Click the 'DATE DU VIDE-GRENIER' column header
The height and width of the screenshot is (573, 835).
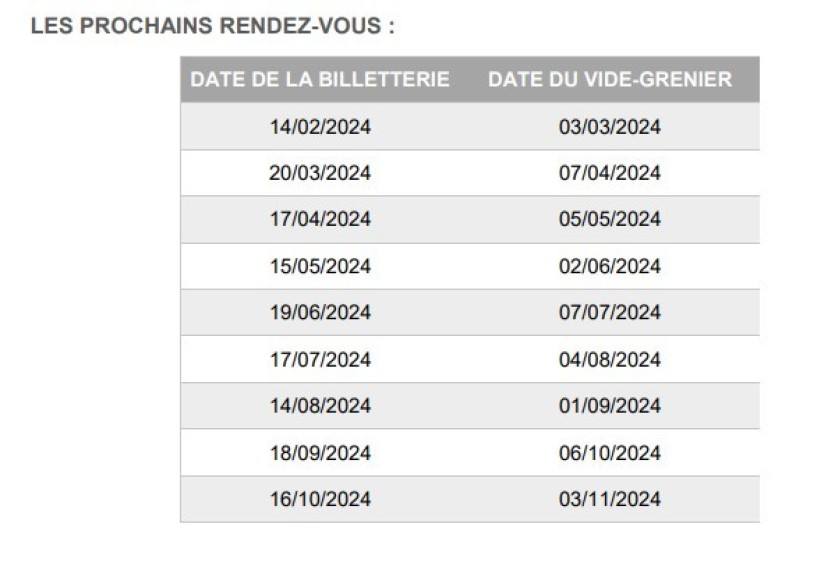point(610,80)
